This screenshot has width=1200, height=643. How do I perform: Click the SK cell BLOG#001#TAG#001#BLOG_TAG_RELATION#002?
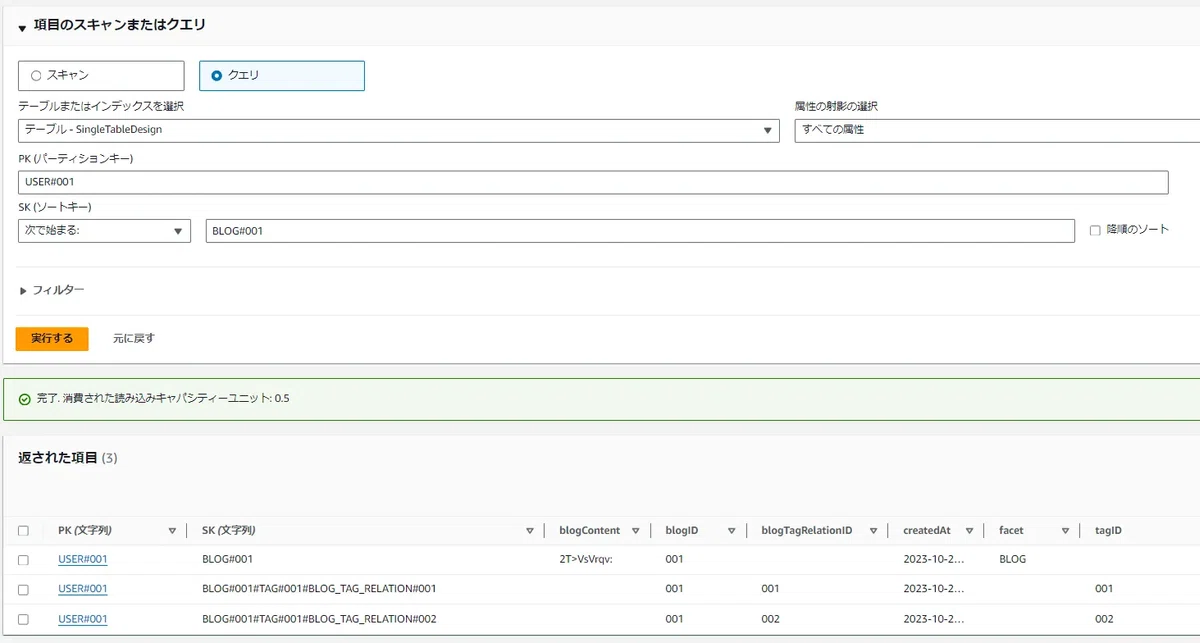click(319, 619)
